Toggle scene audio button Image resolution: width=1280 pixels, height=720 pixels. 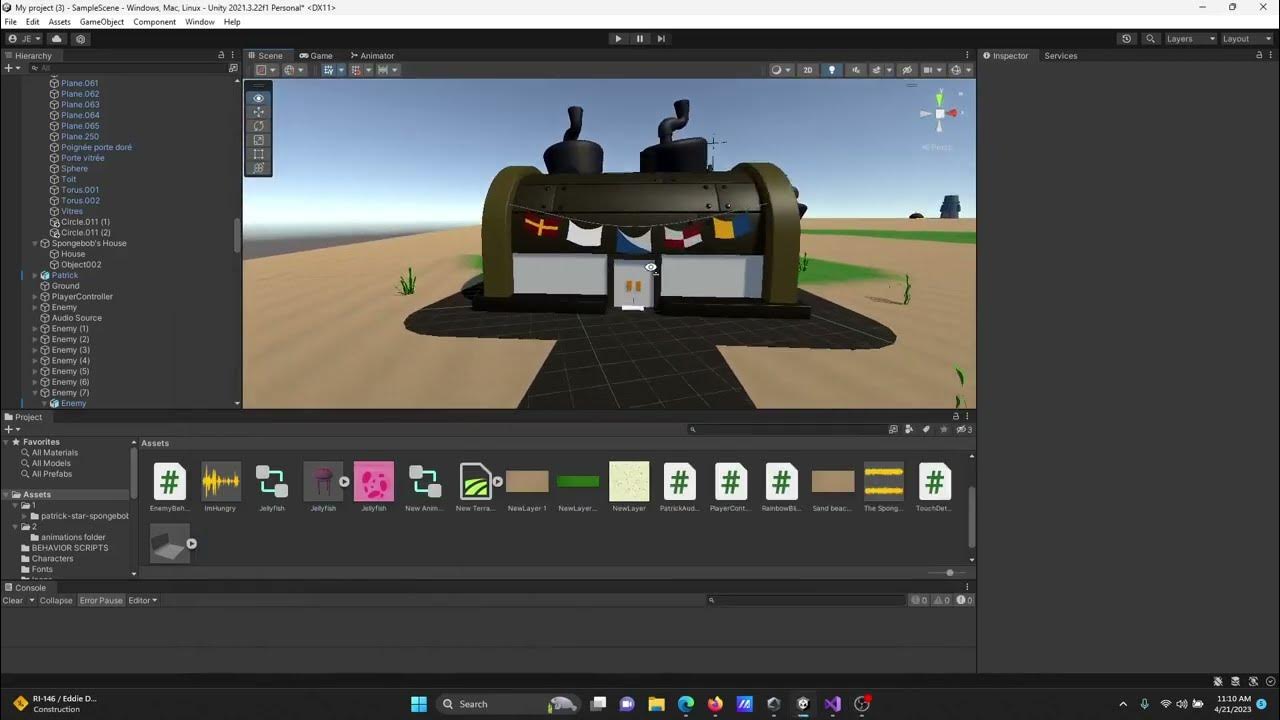(x=855, y=70)
